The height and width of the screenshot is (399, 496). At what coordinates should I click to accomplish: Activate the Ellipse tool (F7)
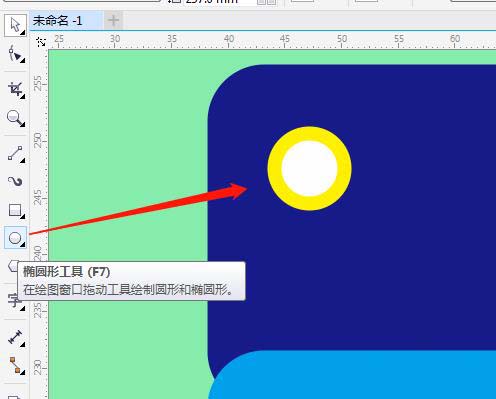pyautogui.click(x=15, y=238)
